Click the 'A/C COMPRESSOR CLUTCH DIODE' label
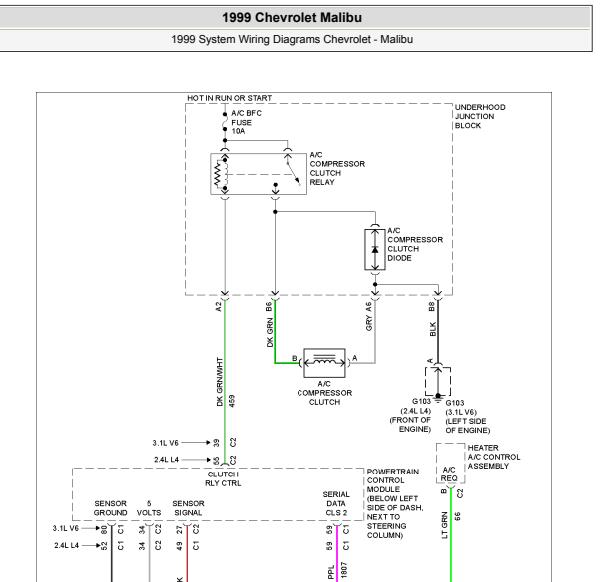Viewport: 600px width, 582px height. [x=415, y=244]
